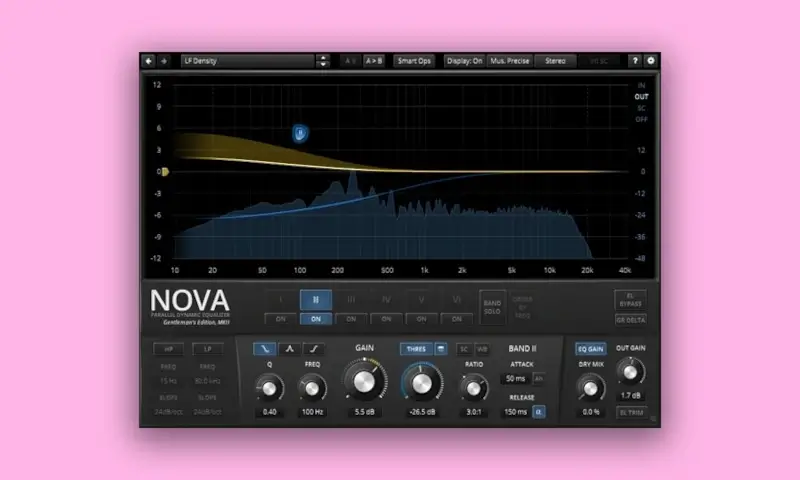Click the RATIO knob

click(x=474, y=389)
